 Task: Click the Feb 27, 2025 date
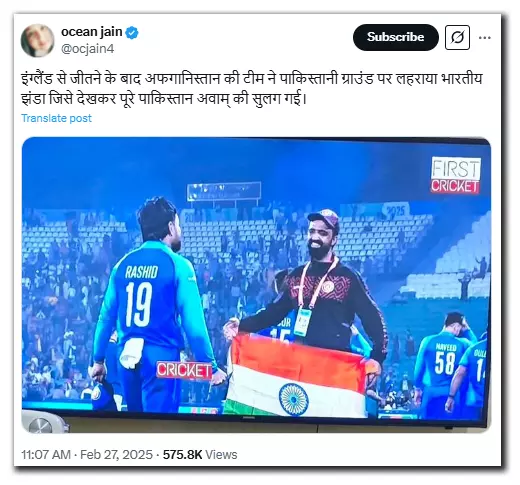click(116, 455)
